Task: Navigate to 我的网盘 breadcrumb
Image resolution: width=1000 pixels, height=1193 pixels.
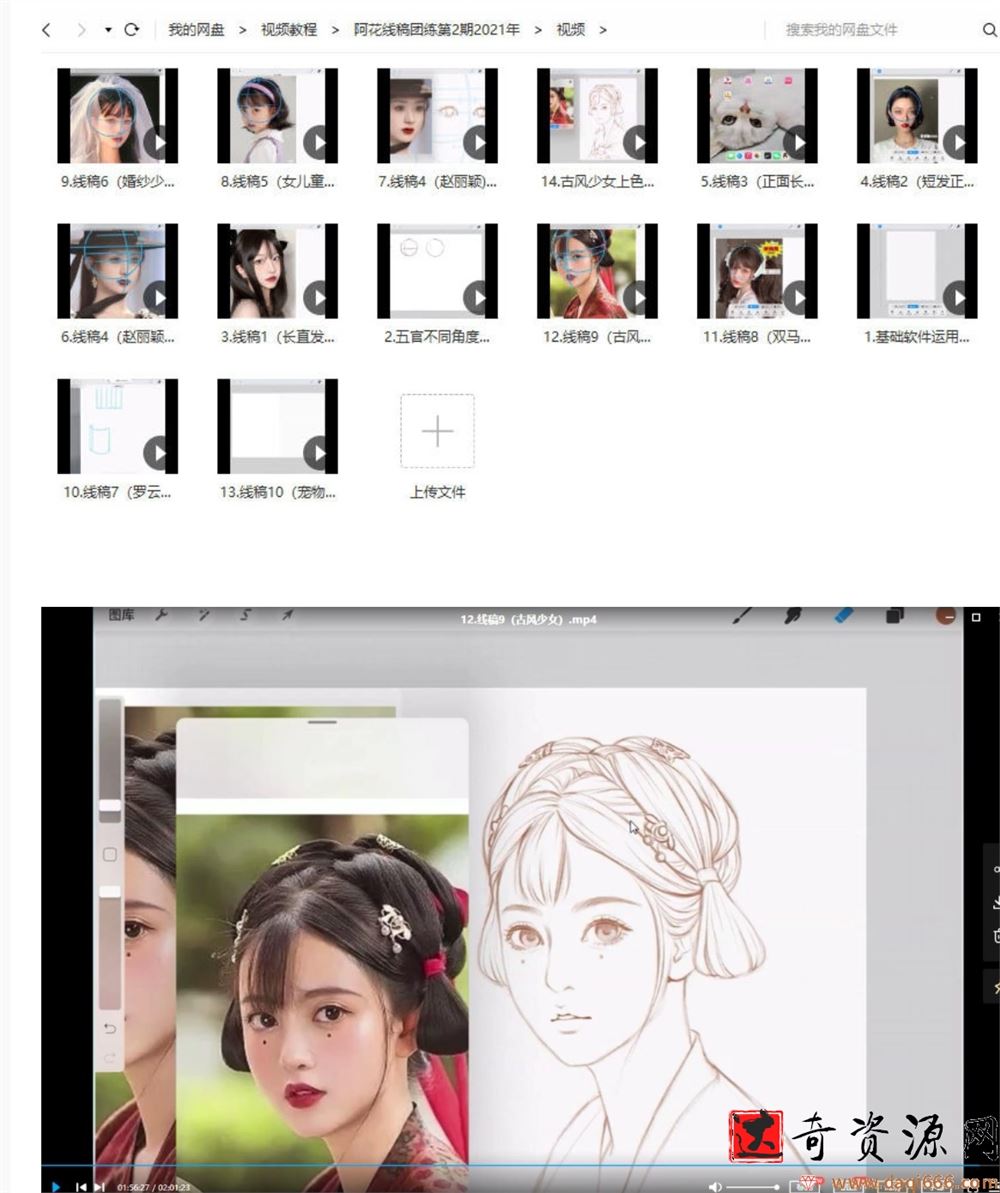Action: point(196,30)
